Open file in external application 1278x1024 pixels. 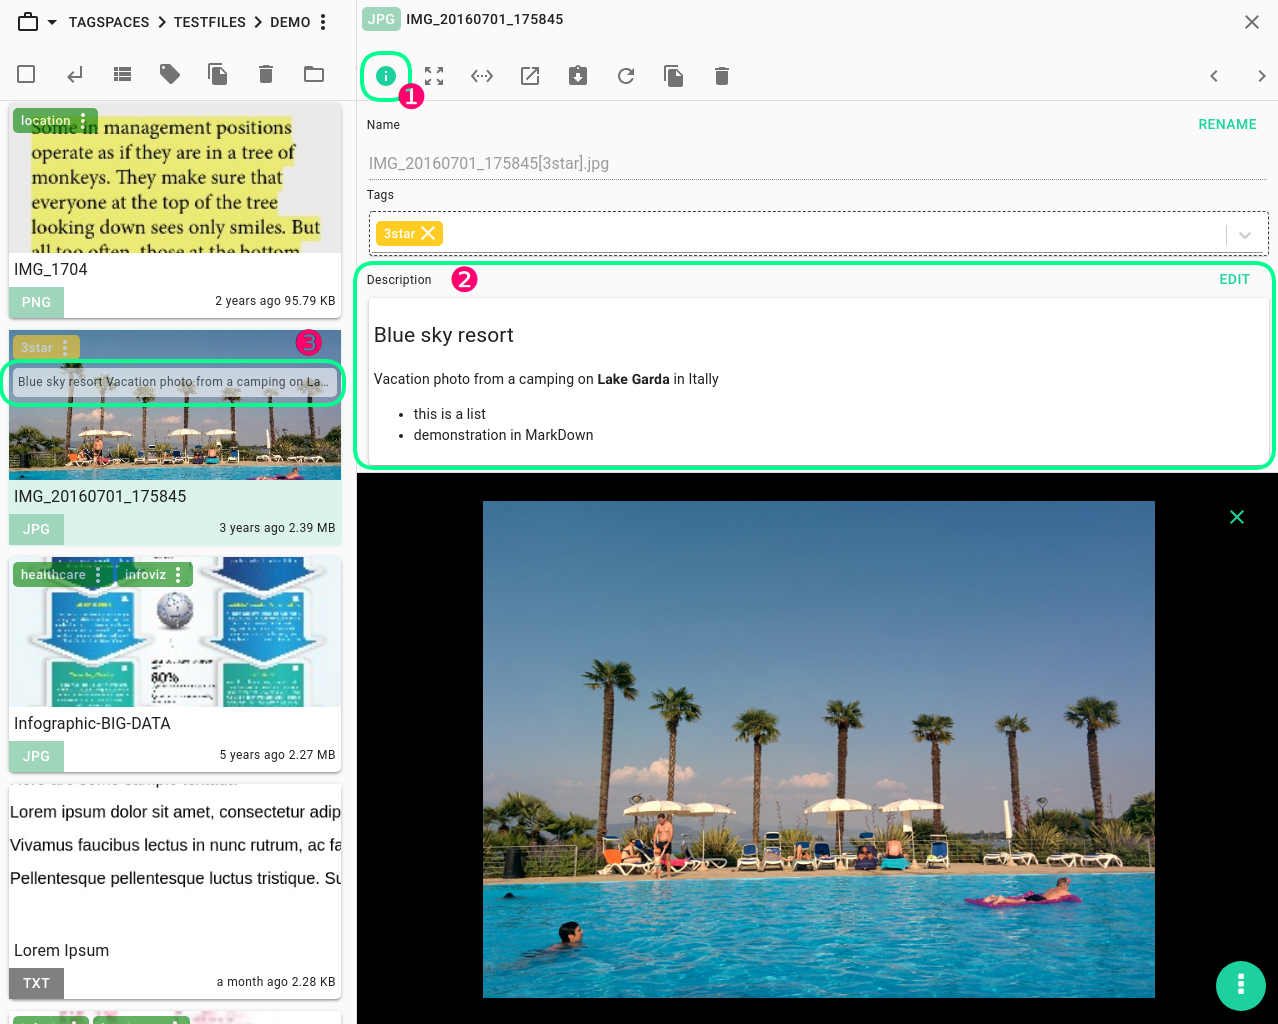530,76
